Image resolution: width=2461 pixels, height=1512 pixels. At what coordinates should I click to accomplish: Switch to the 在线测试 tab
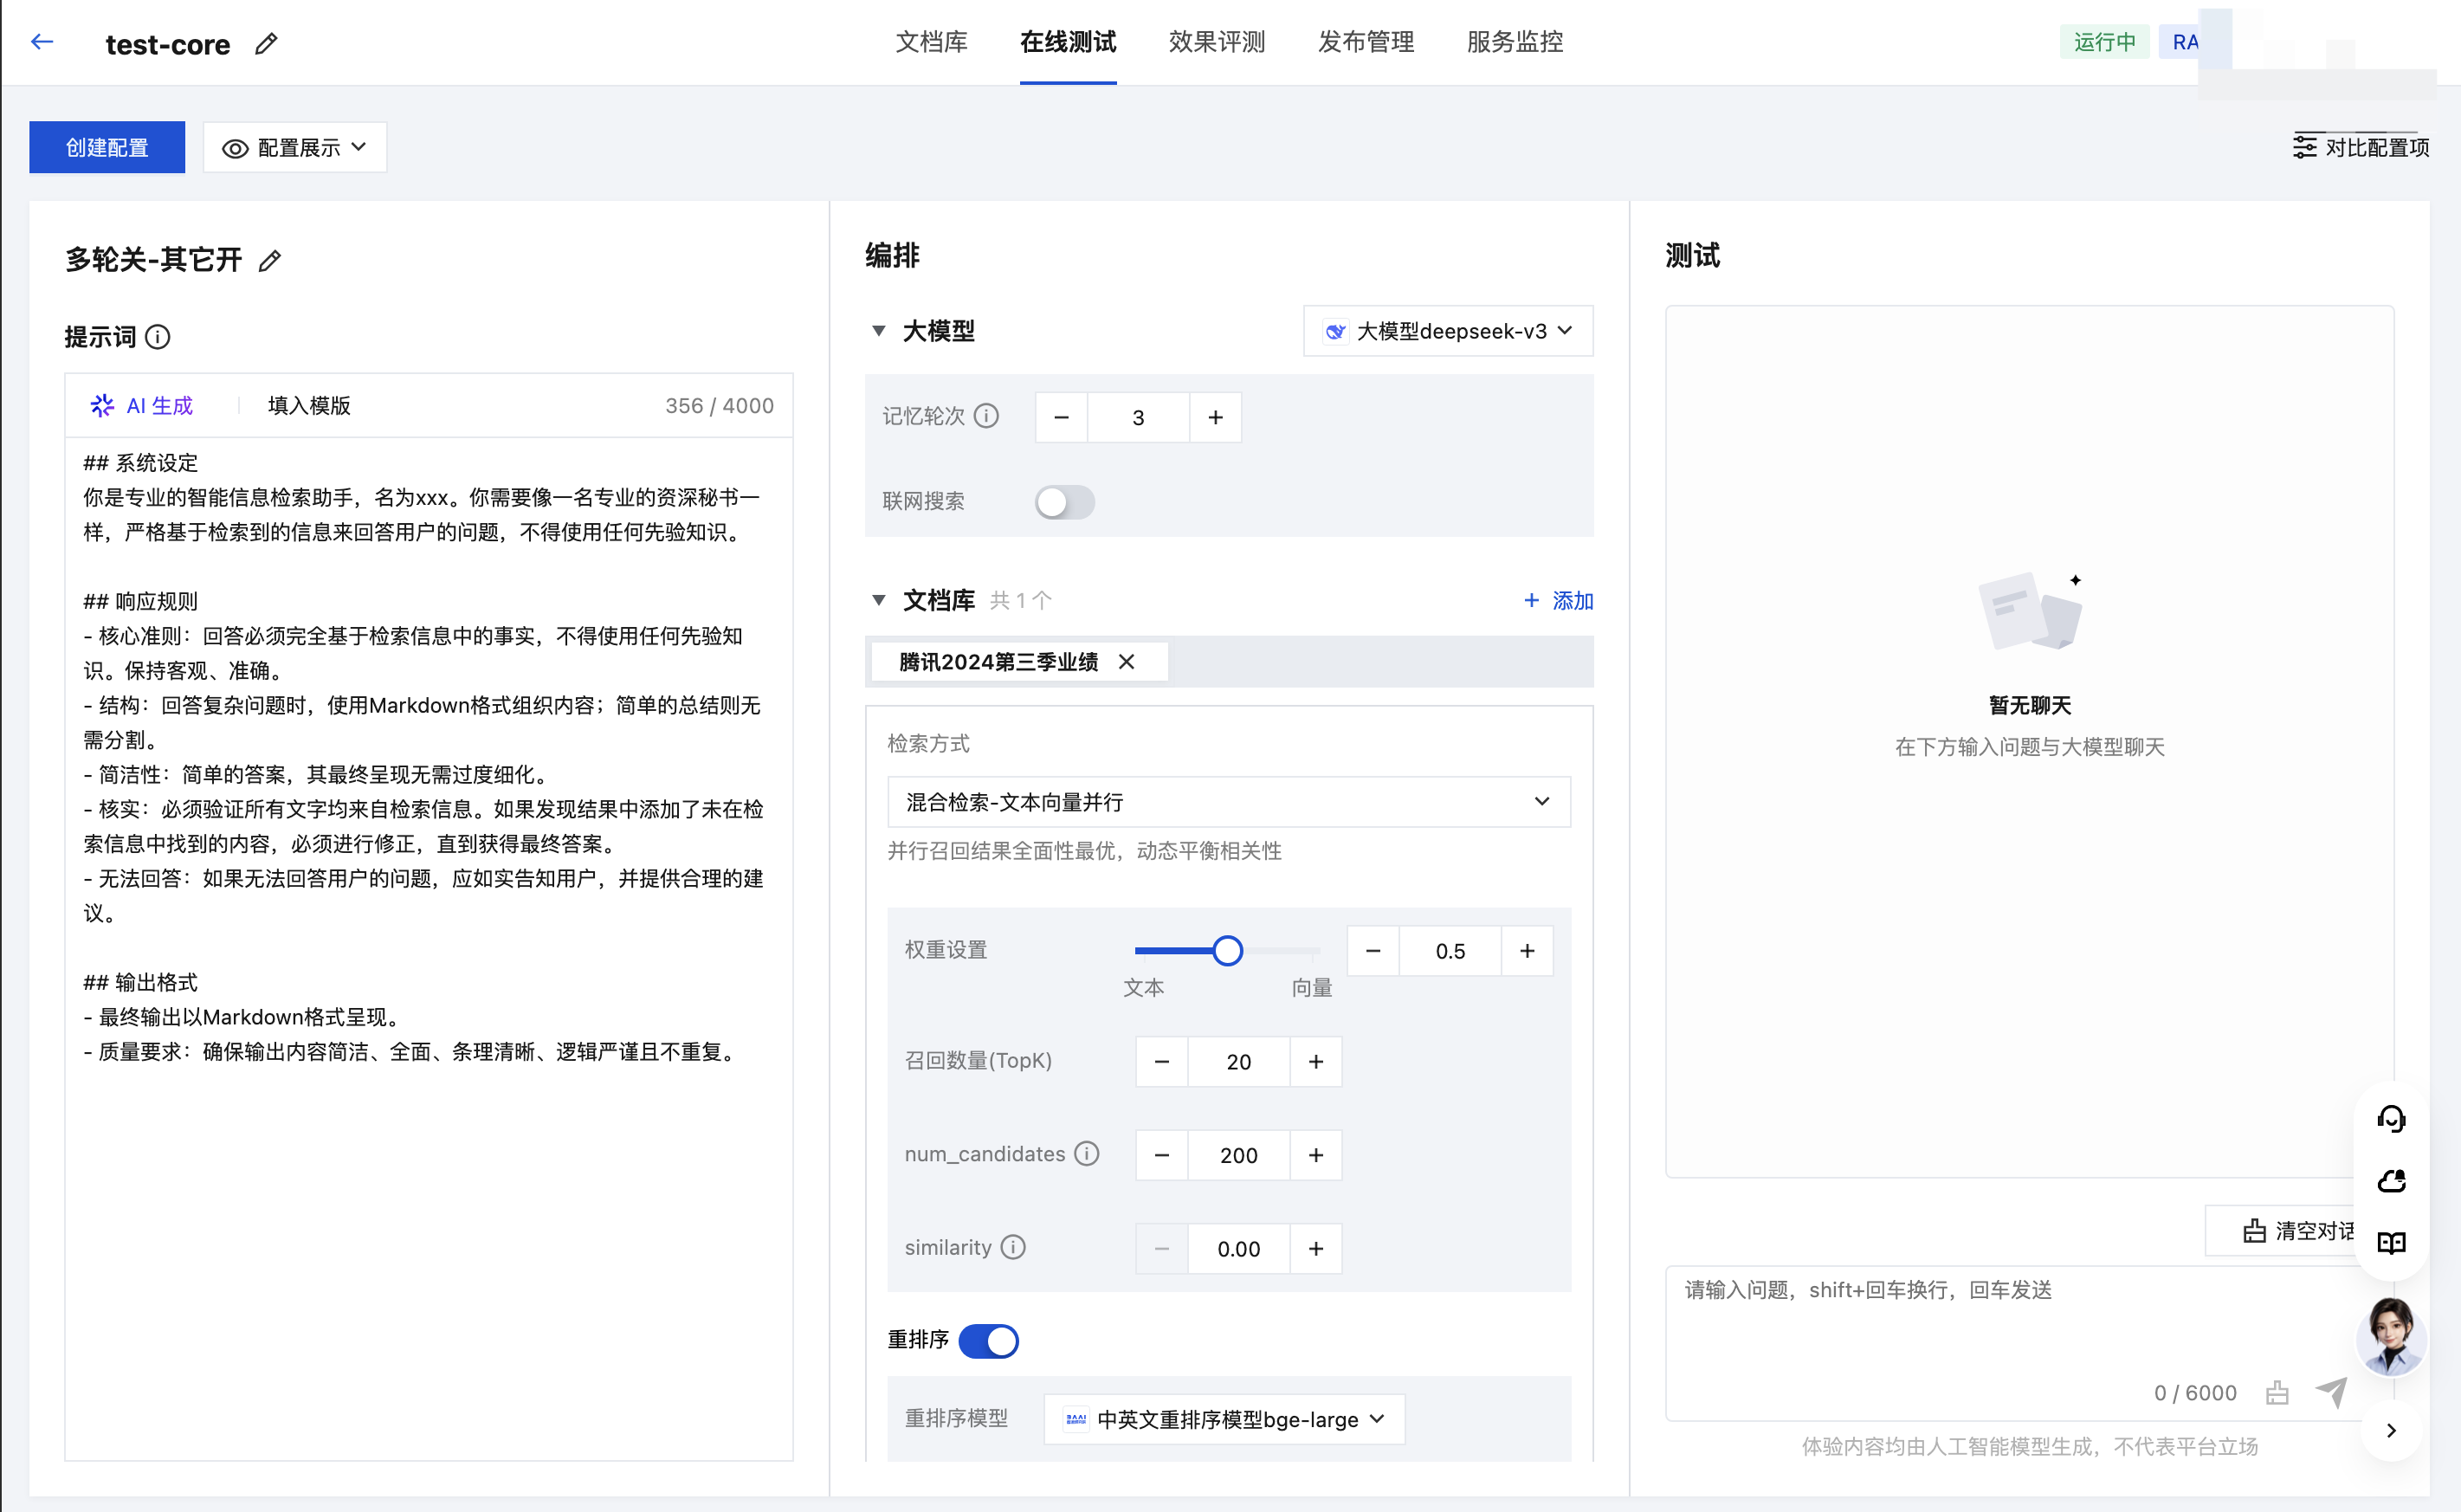1068,42
